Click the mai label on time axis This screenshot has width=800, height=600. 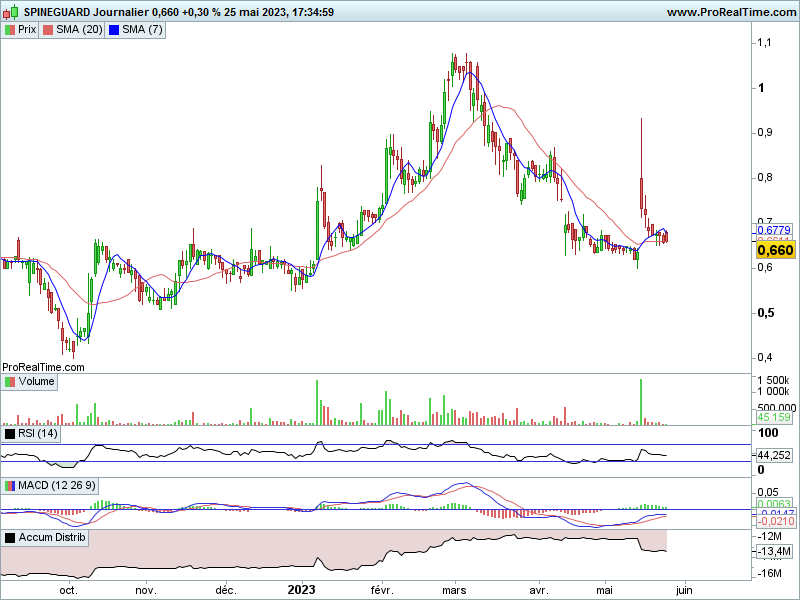pyautogui.click(x=604, y=590)
